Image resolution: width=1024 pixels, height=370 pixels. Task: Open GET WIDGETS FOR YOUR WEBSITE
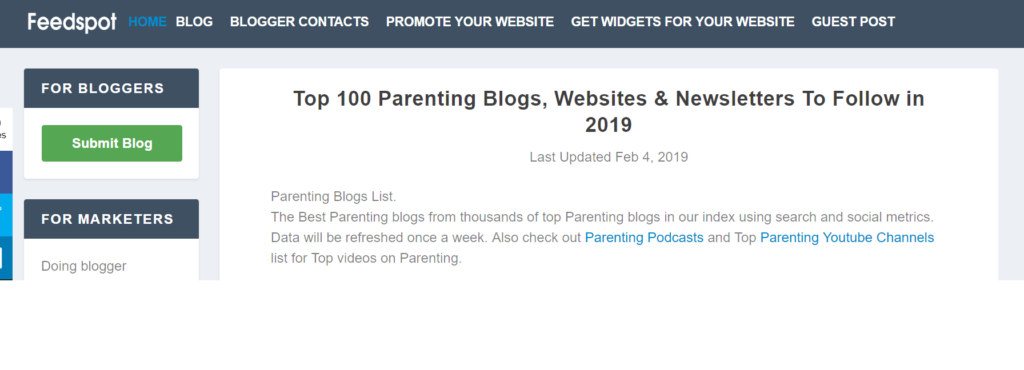click(x=682, y=22)
